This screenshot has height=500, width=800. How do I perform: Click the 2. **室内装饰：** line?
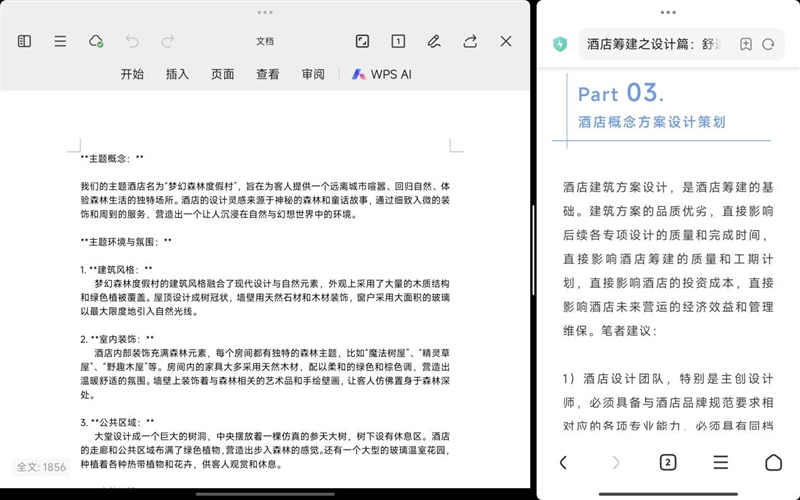tap(117, 339)
